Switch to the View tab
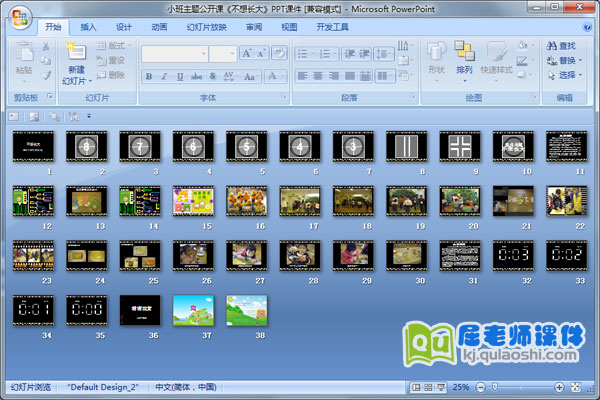Image resolution: width=600 pixels, height=400 pixels. pyautogui.click(x=289, y=27)
